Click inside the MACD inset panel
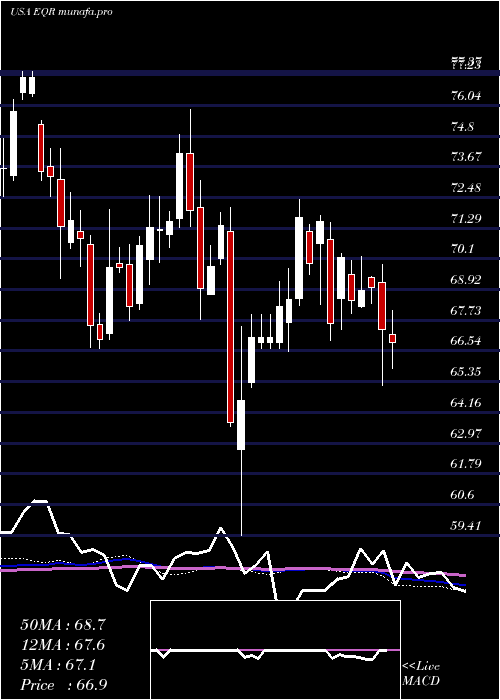The width and height of the screenshot is (500, 700). [x=275, y=650]
